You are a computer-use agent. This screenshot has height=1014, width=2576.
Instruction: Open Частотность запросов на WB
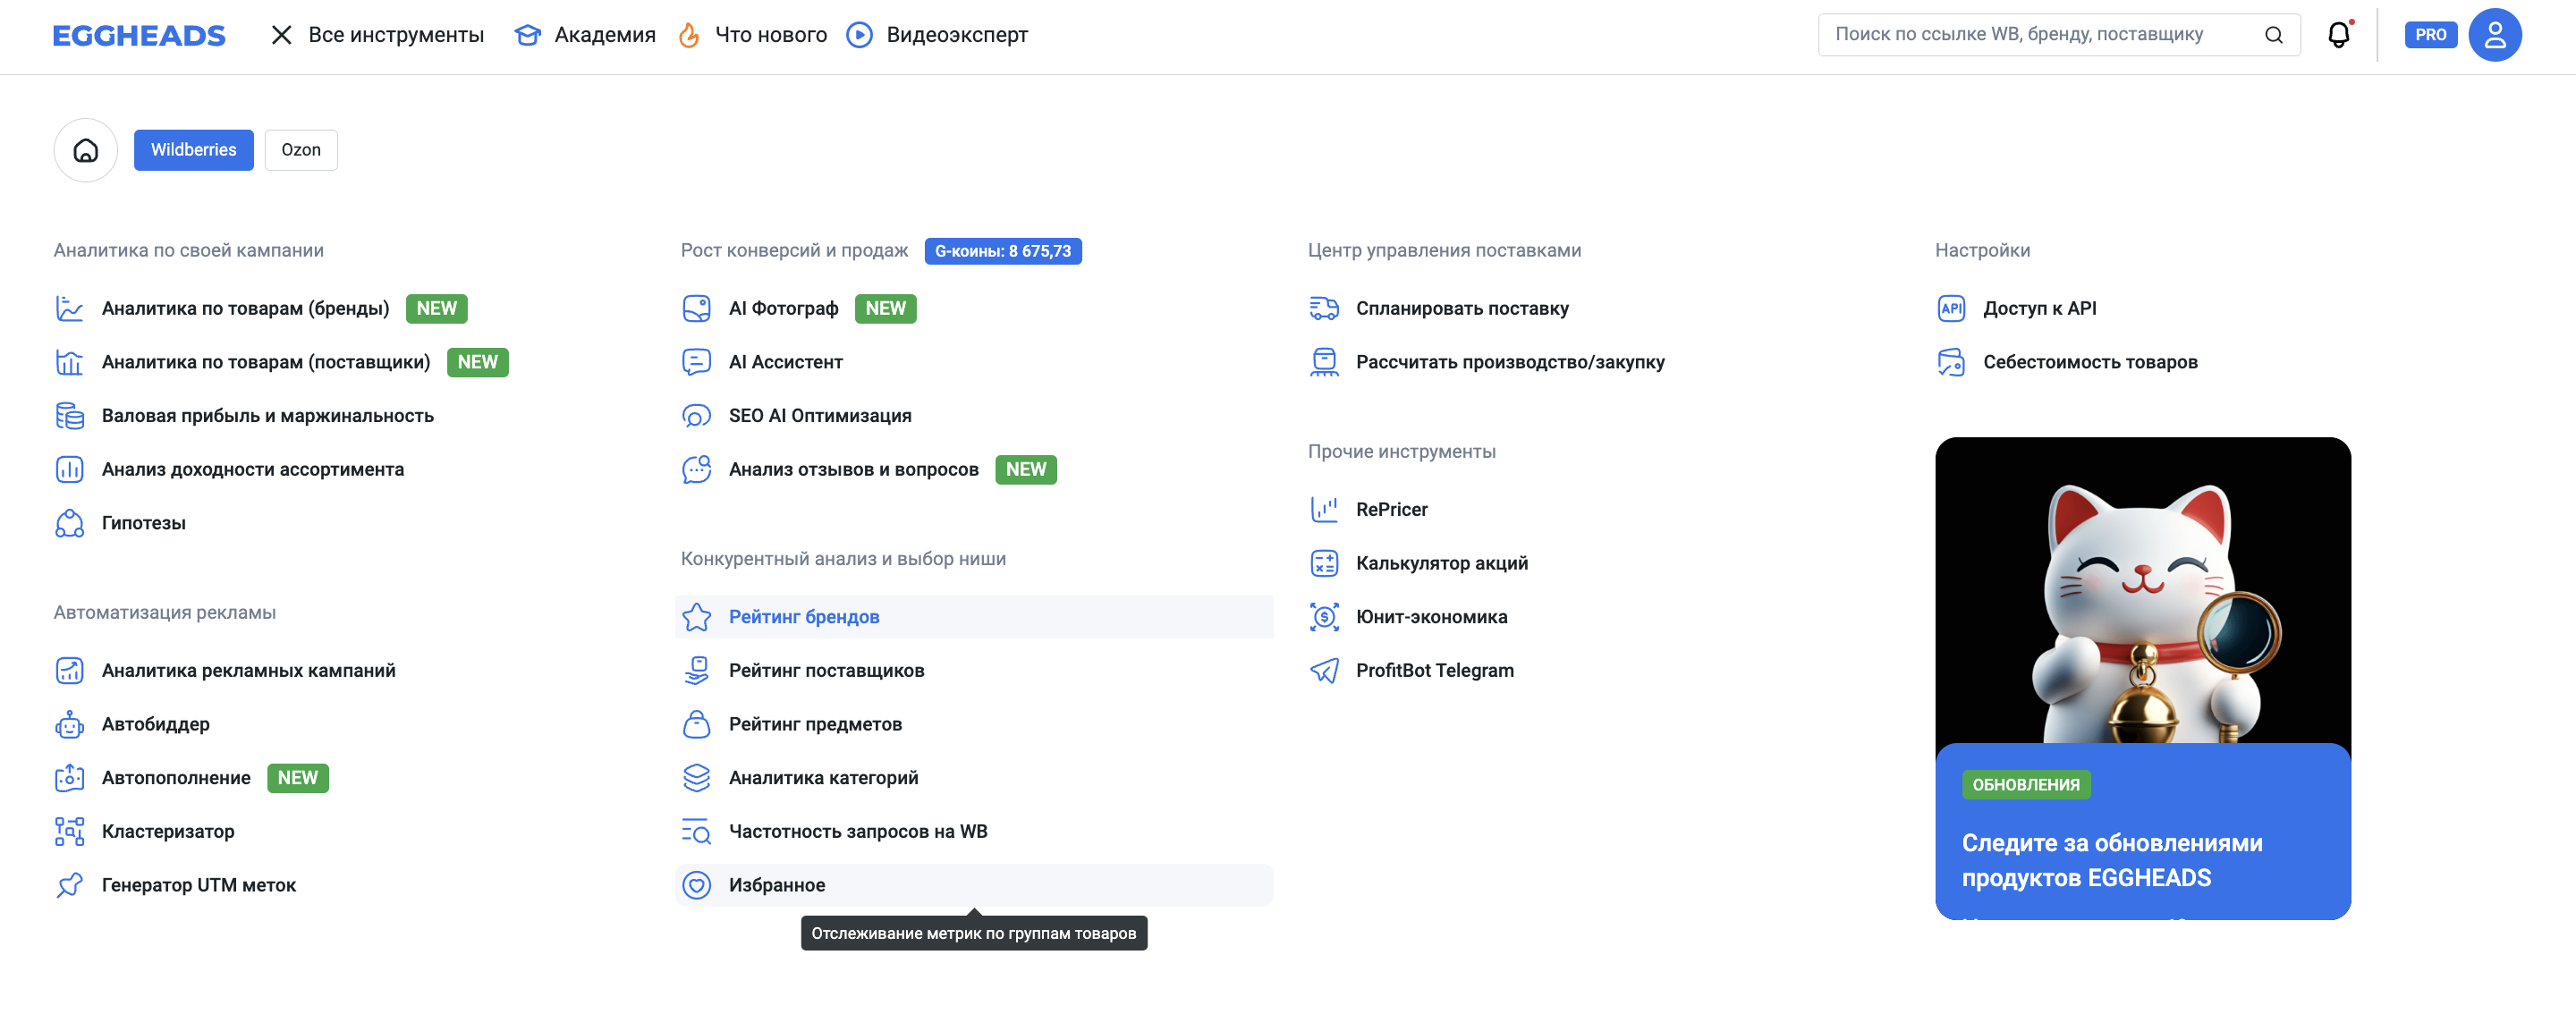[858, 832]
